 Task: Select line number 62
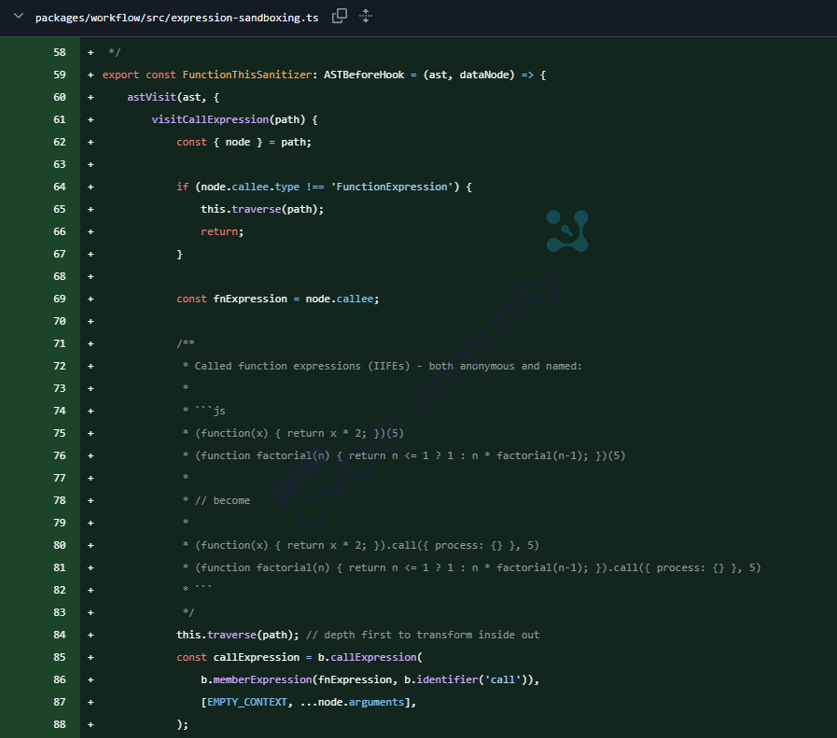point(59,142)
